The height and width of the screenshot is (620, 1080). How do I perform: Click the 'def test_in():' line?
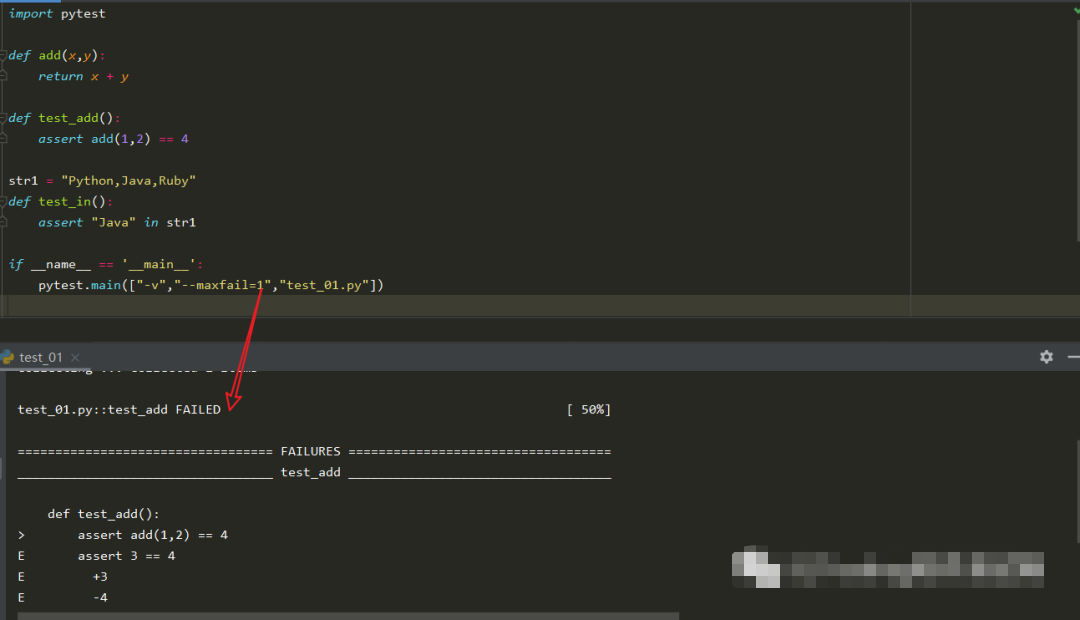pyautogui.click(x=61, y=202)
